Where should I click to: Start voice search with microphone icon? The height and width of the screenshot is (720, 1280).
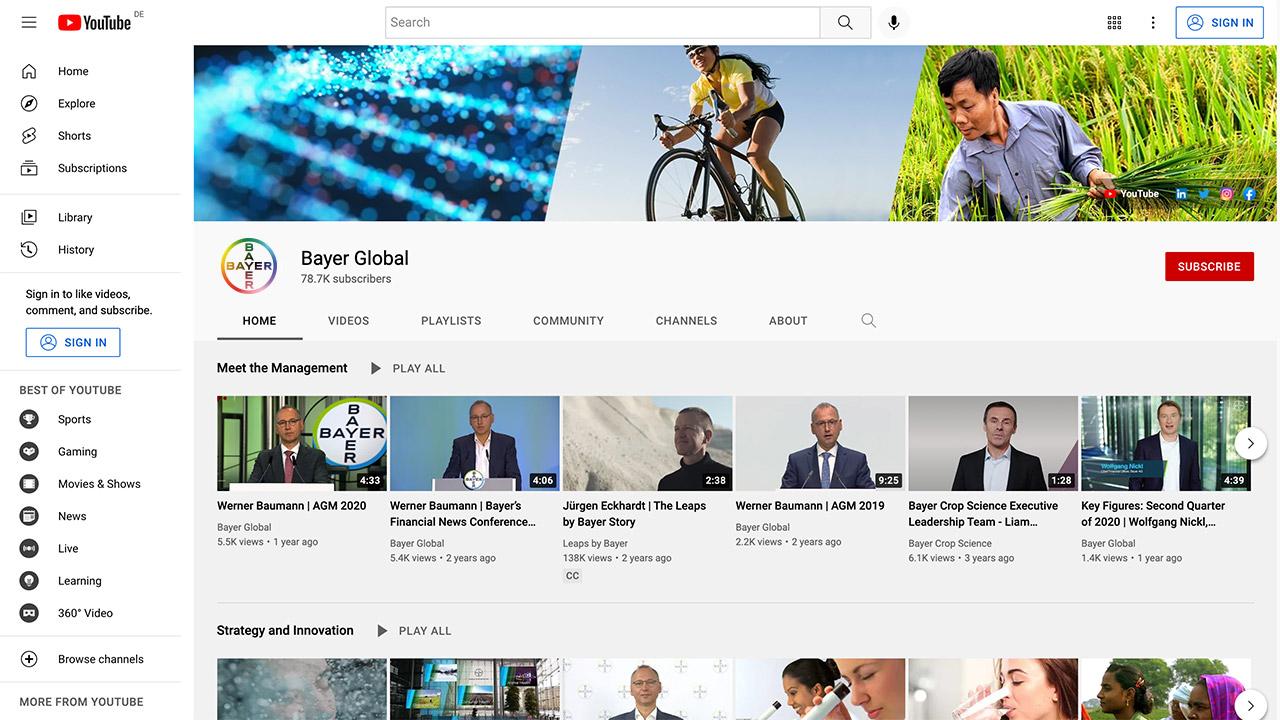coord(894,22)
